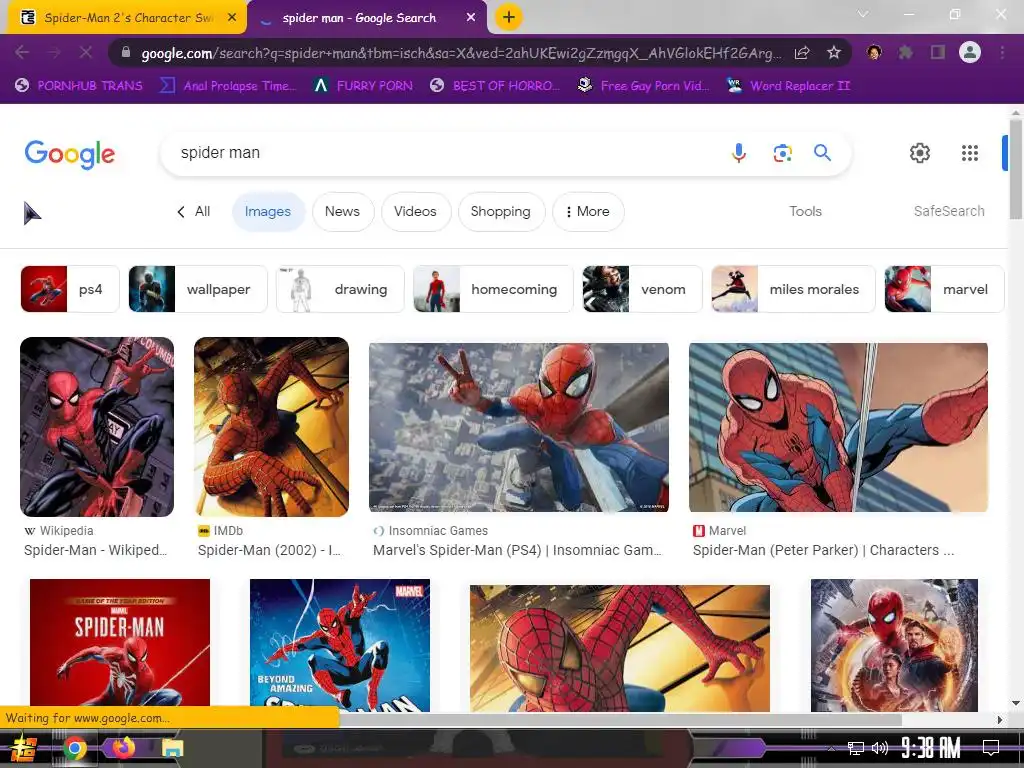Stop loading the page
This screenshot has width=1024, height=768.
[86, 52]
